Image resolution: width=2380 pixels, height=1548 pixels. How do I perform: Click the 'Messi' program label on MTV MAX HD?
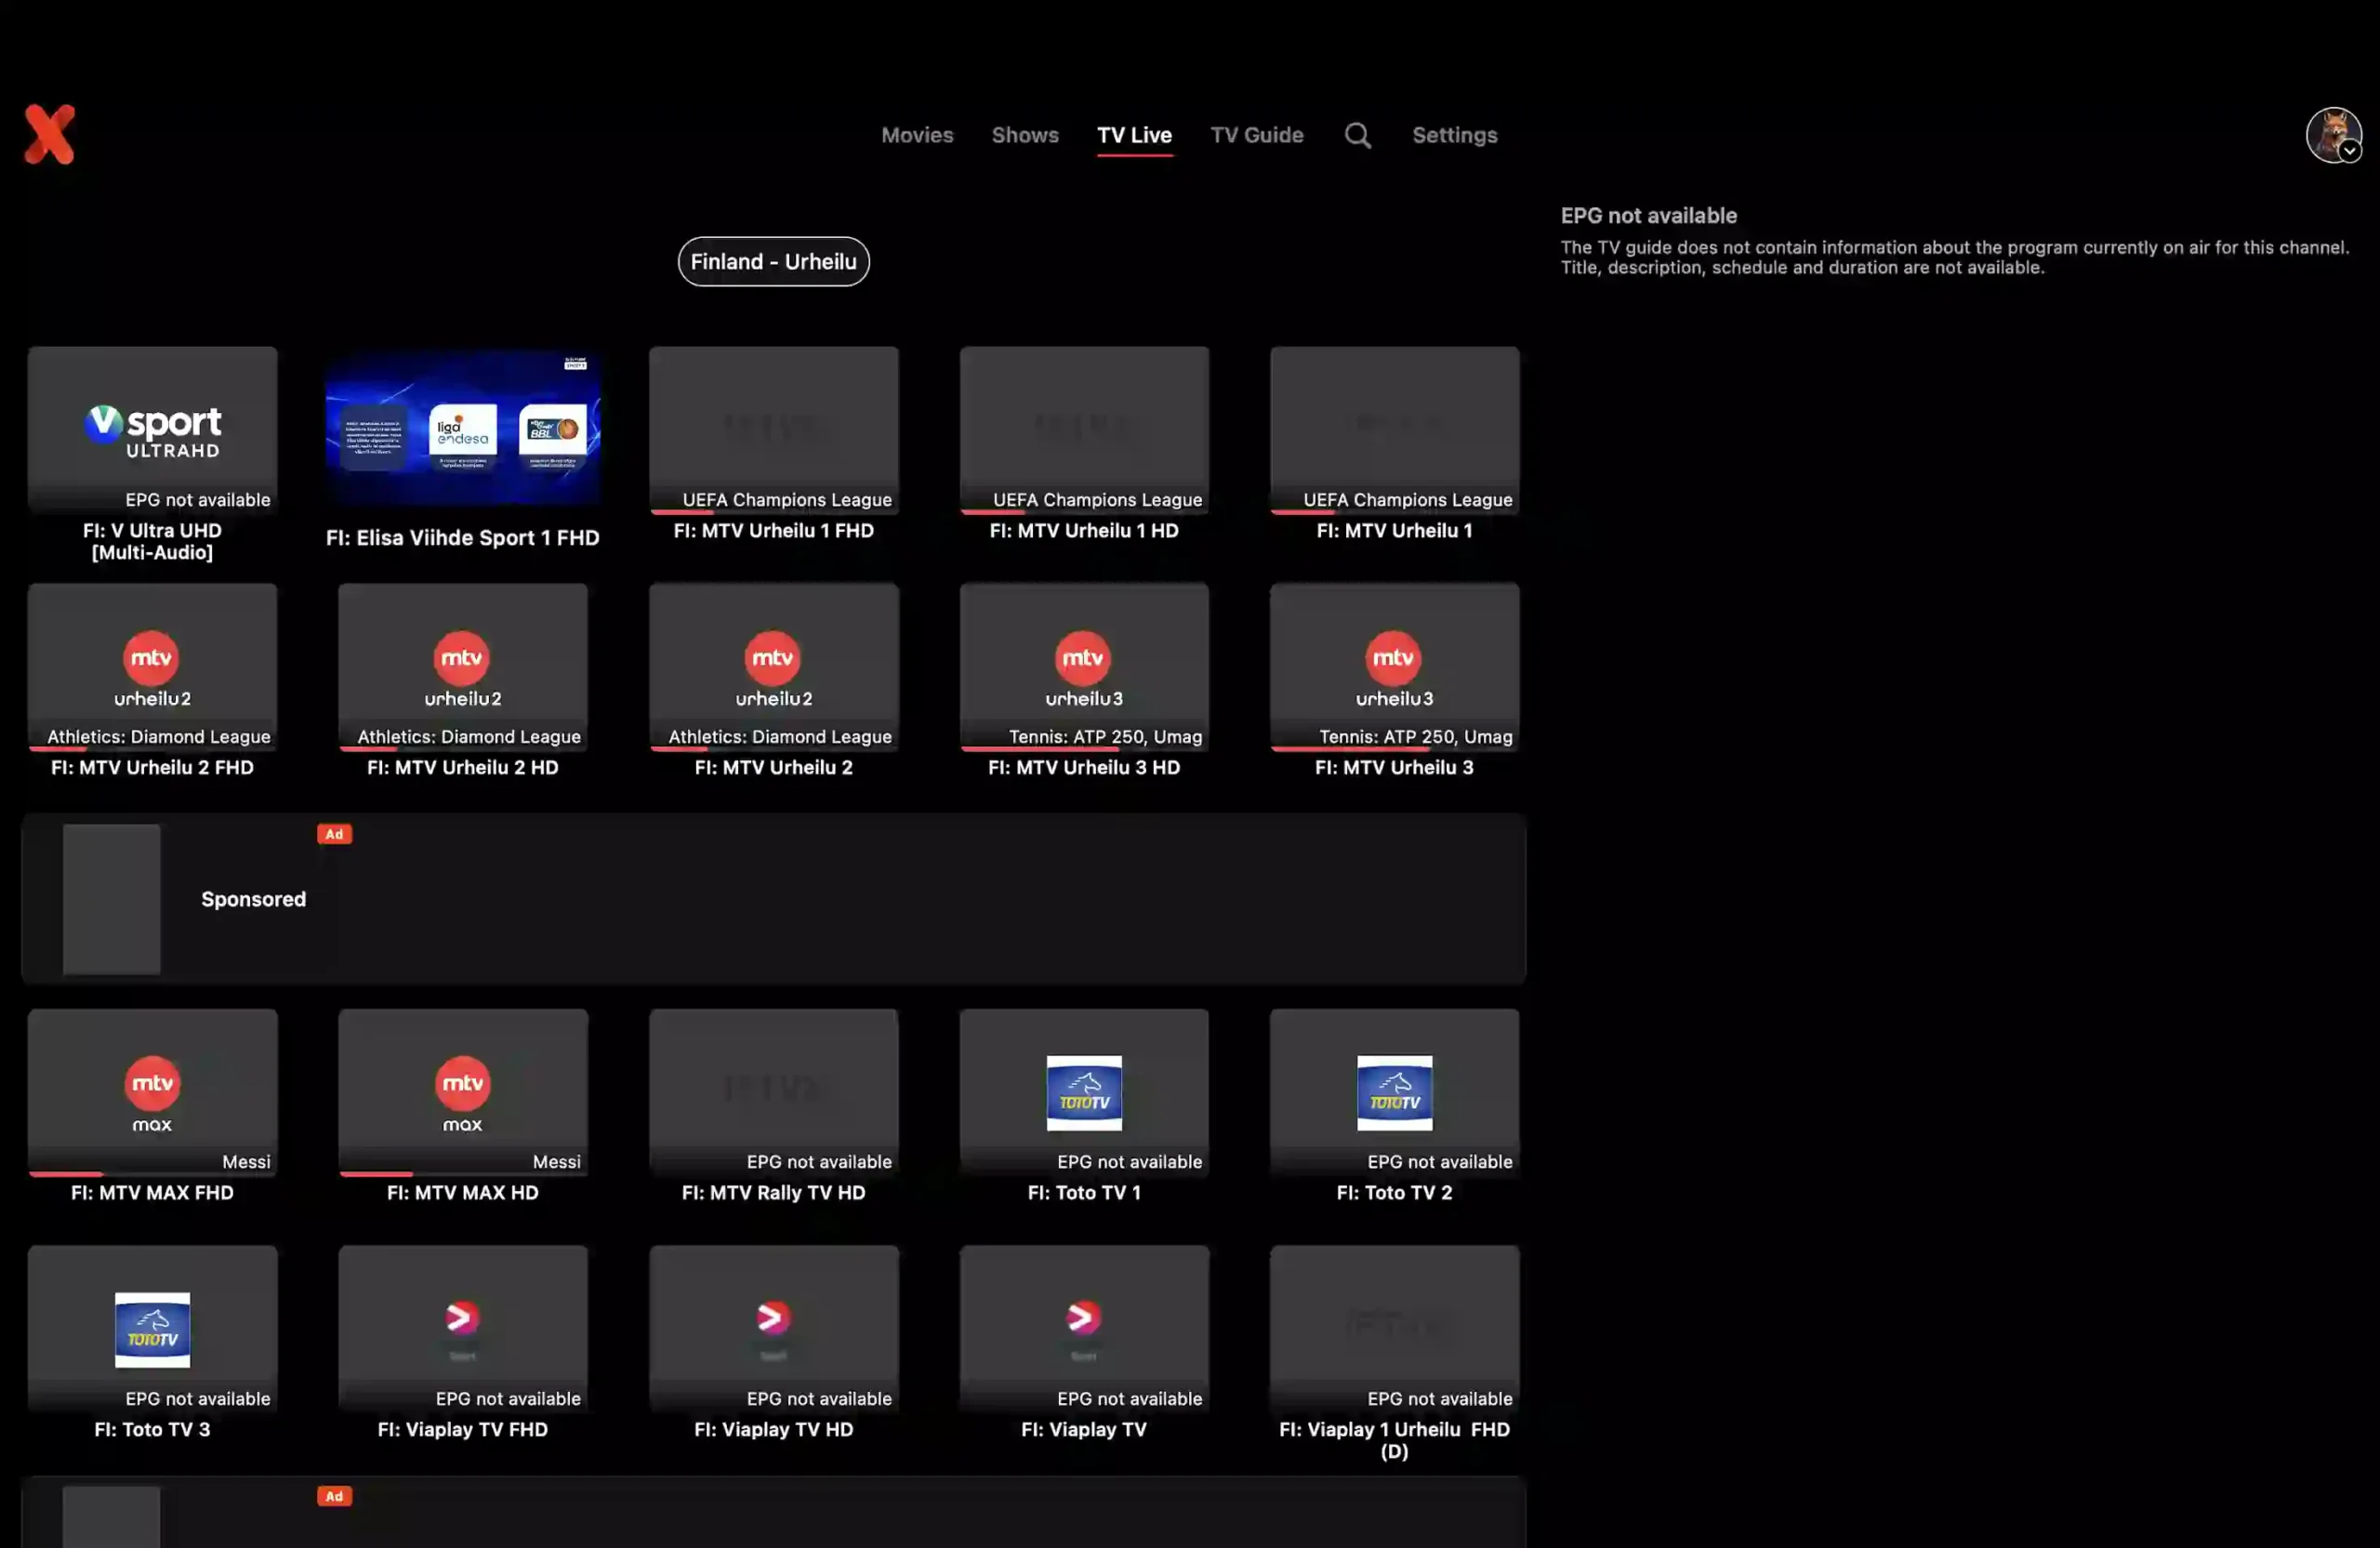(556, 1162)
